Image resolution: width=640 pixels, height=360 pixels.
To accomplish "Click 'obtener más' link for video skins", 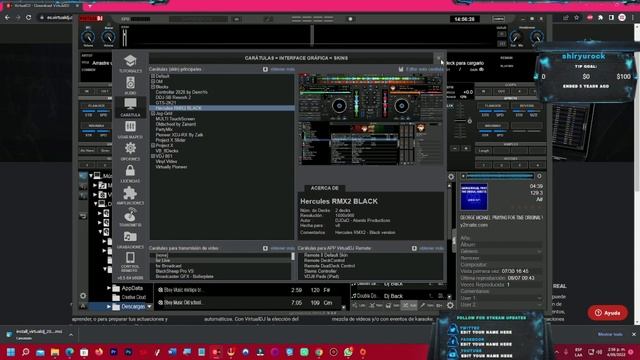I will (x=282, y=248).
